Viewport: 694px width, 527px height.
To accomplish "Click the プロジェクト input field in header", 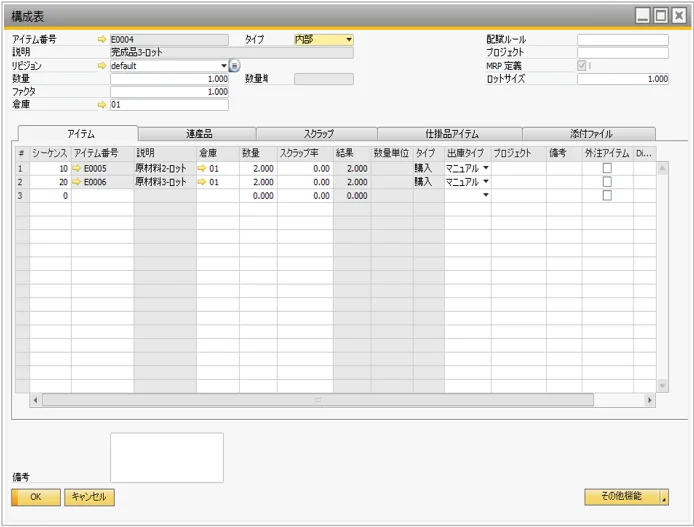I will [623, 53].
